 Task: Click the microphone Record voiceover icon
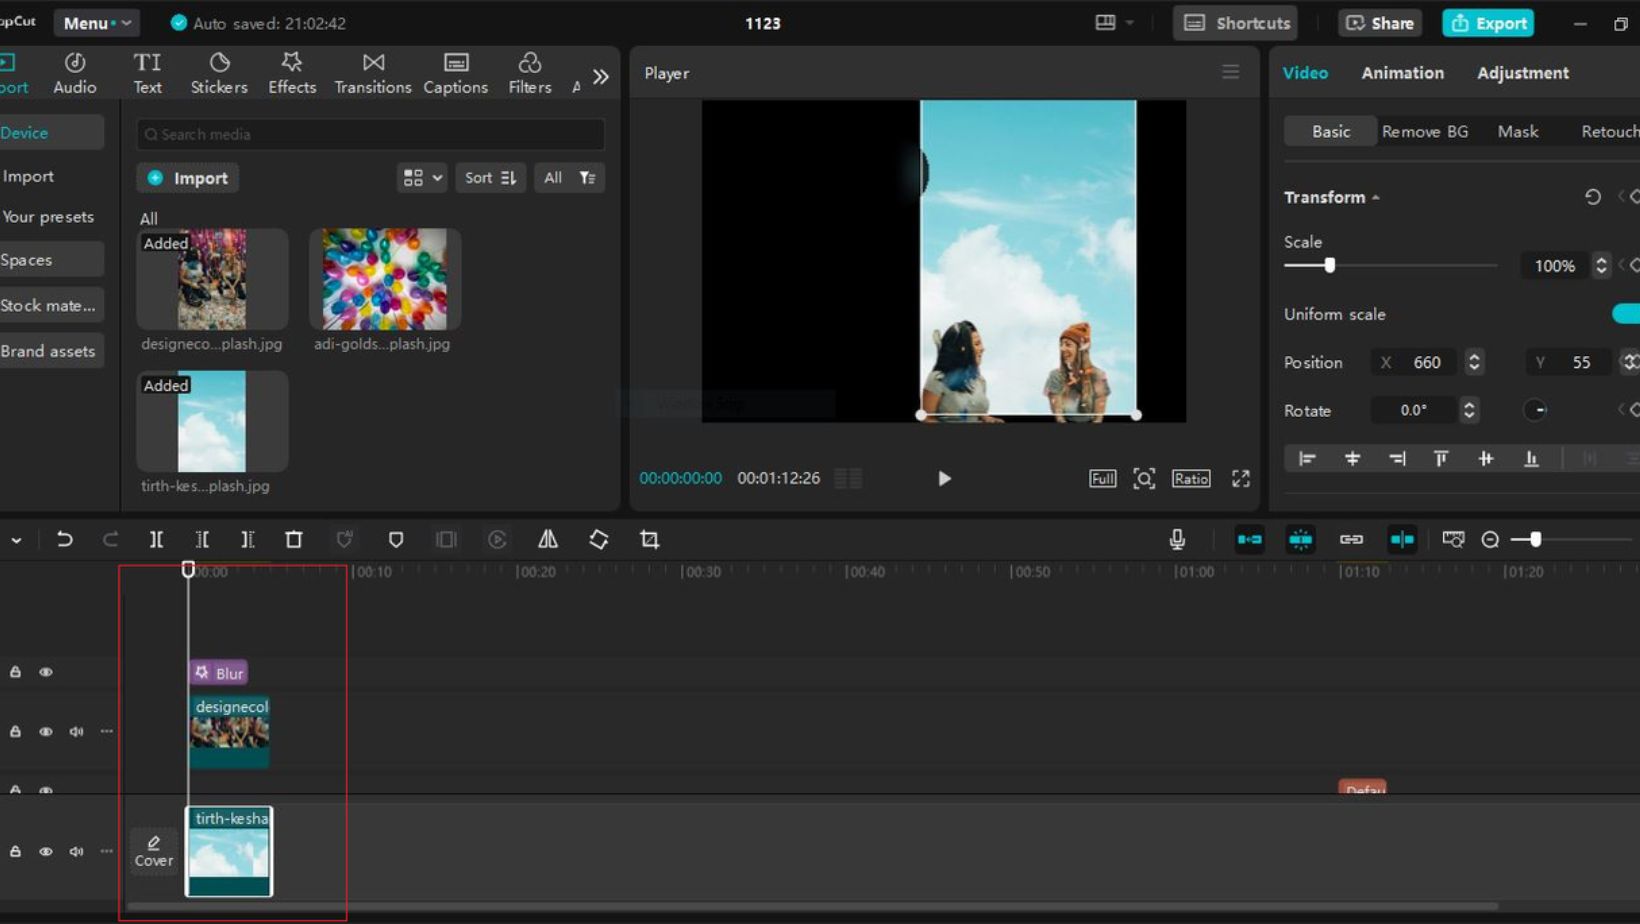1177,539
